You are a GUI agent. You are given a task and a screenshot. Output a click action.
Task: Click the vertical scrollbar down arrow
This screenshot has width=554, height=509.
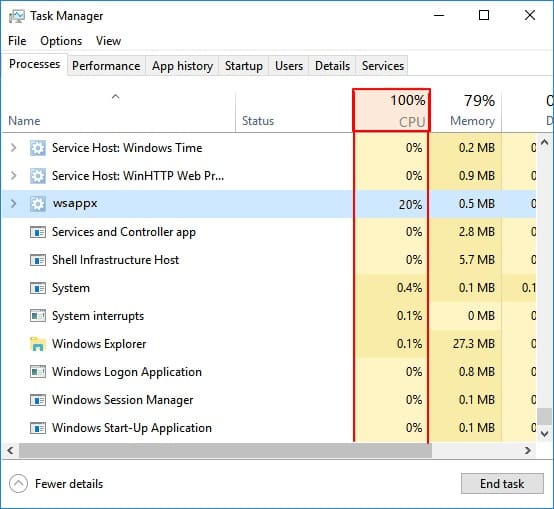(544, 433)
